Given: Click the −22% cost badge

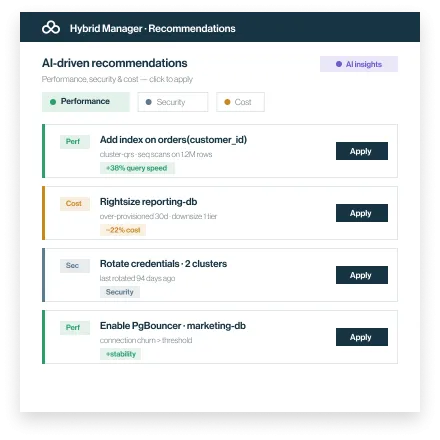Looking at the screenshot, I should point(123,230).
